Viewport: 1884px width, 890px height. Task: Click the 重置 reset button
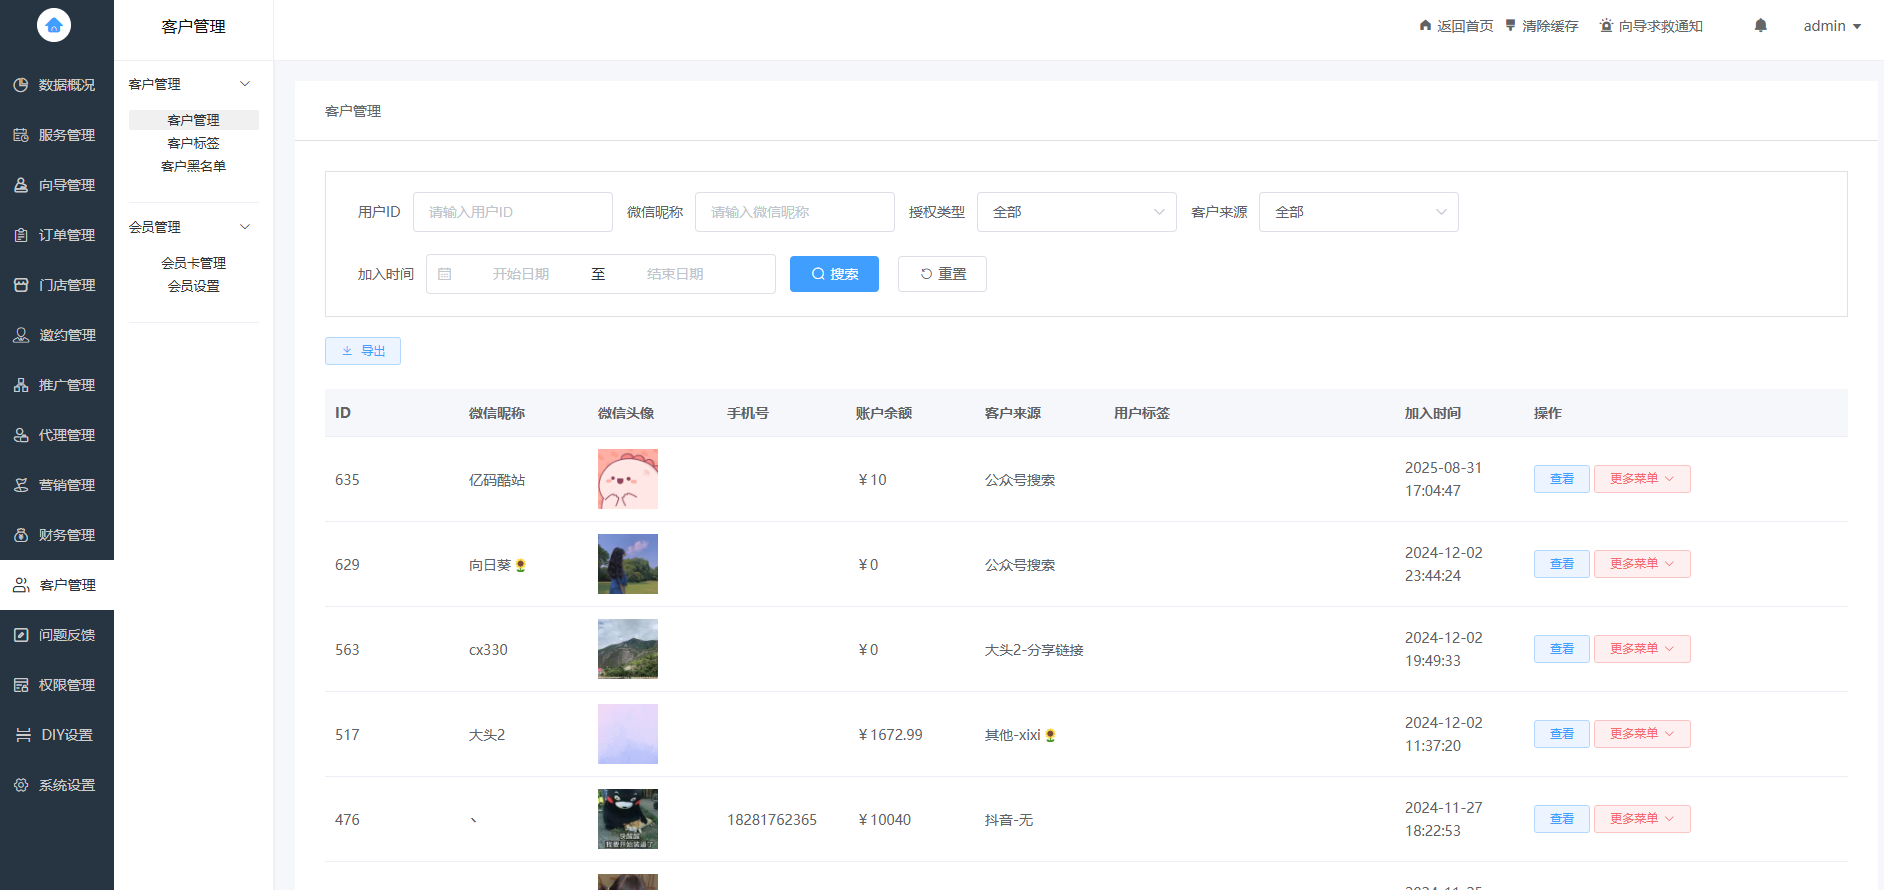tap(942, 274)
